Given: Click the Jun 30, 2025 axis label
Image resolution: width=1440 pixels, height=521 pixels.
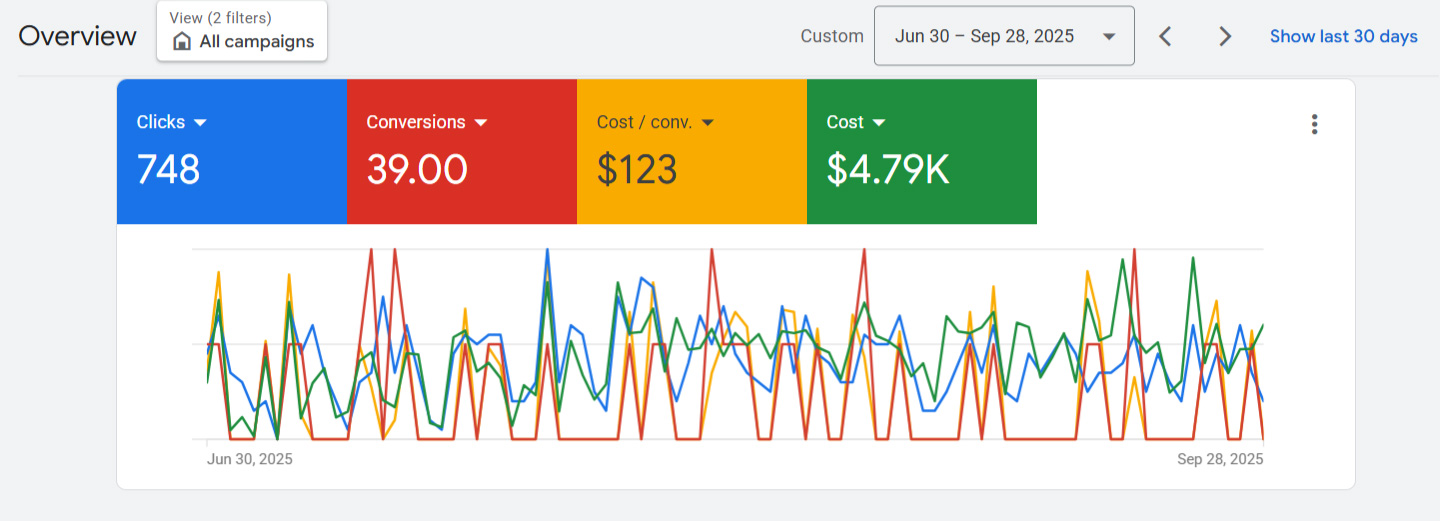Looking at the screenshot, I should point(250,459).
